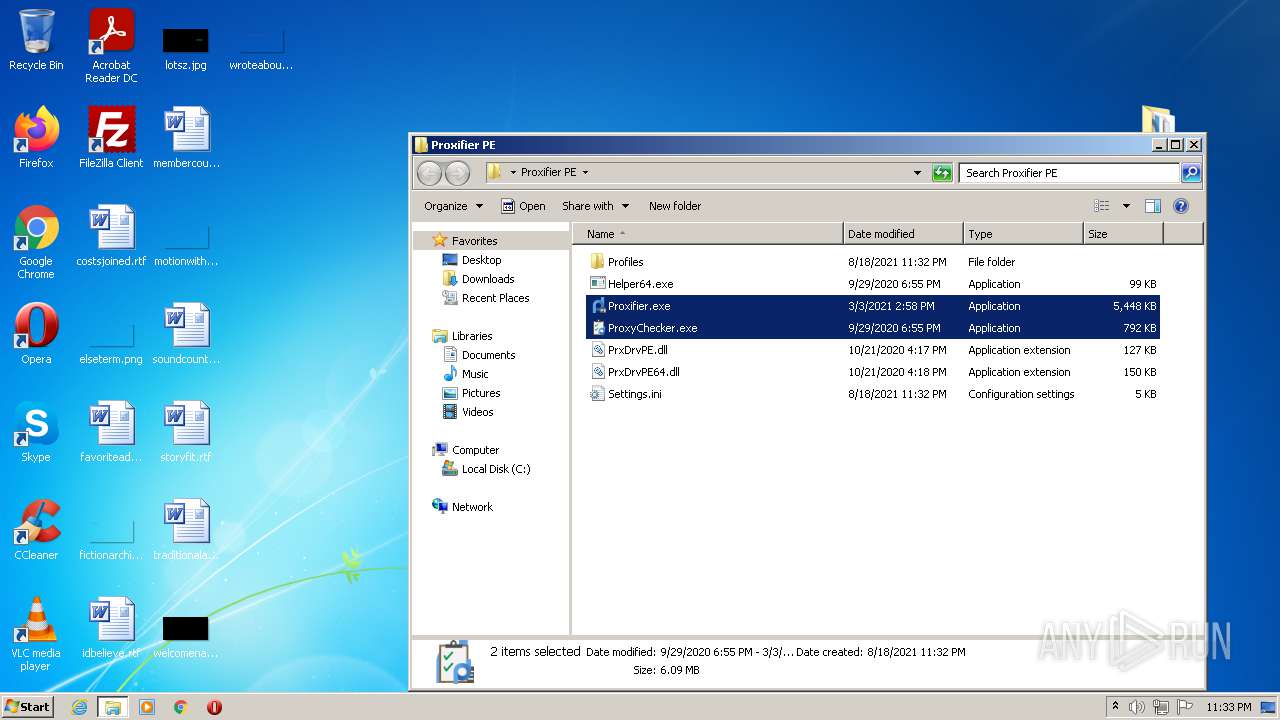Open VLC media player shortcut
The image size is (1280, 720).
click(36, 634)
